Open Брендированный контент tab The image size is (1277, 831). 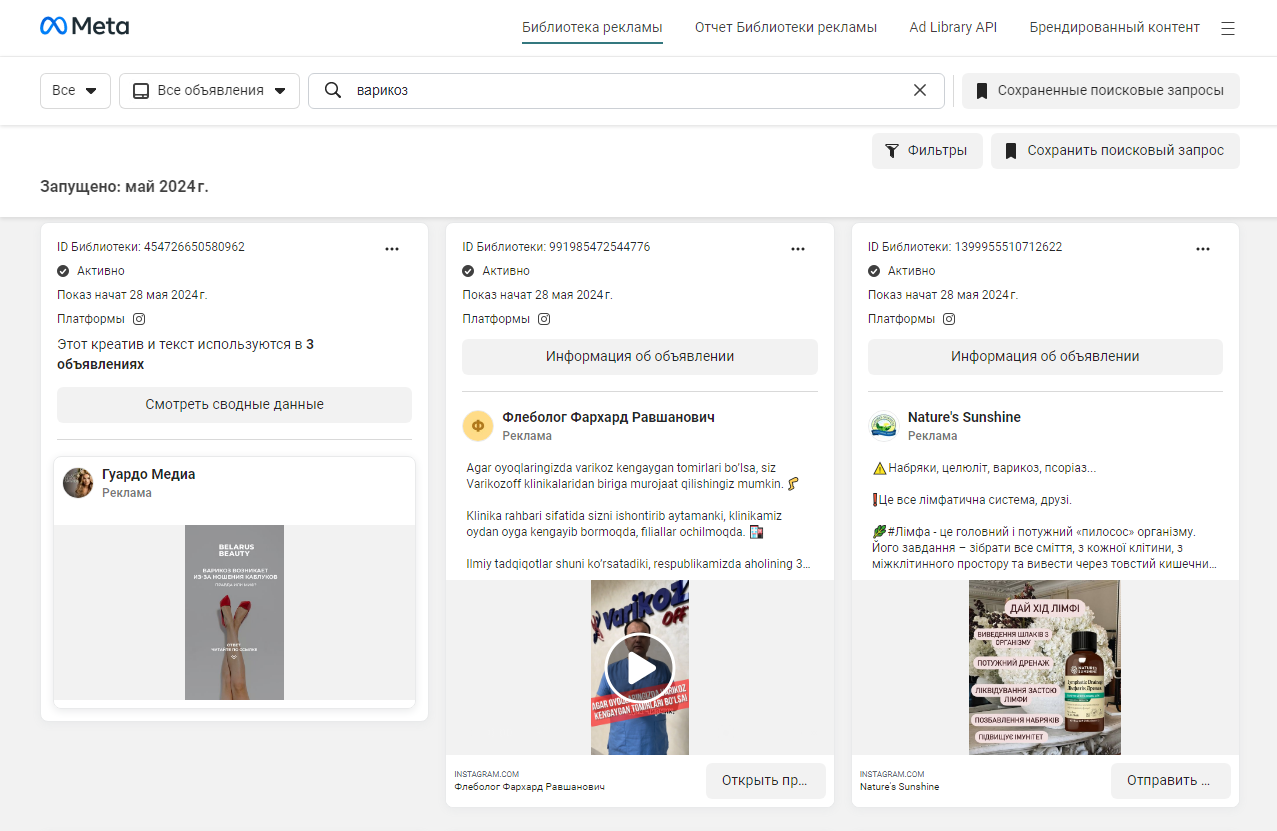click(1114, 28)
